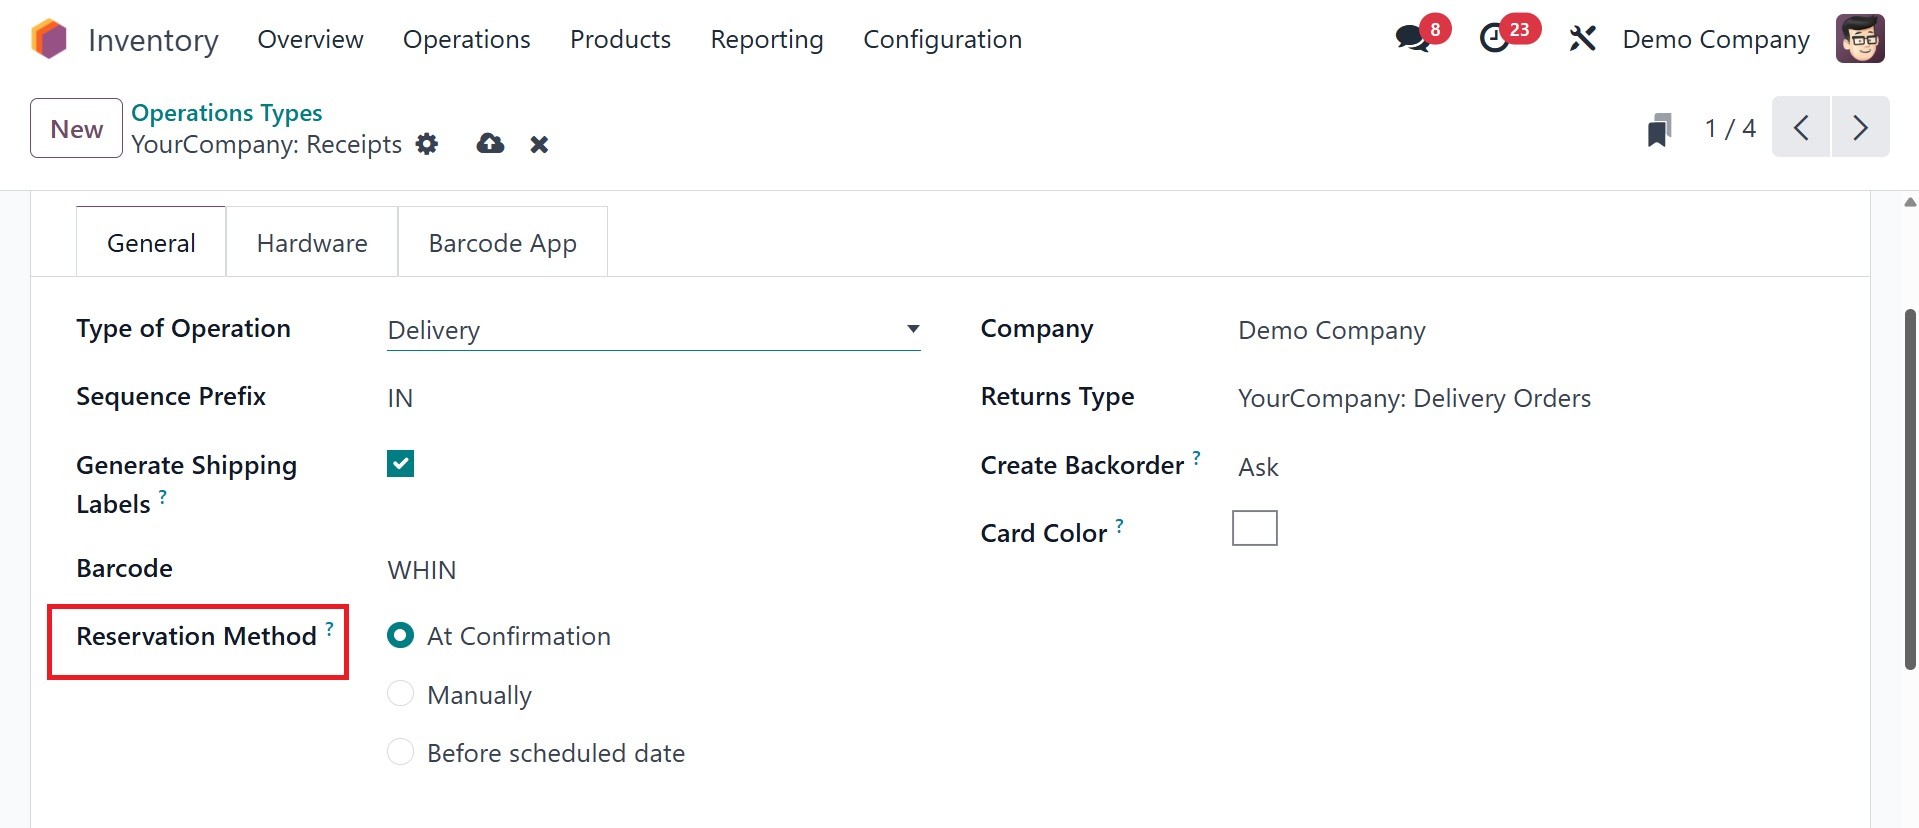Viewport: 1919px width, 828px height.
Task: Click the bookmark icon near the pager
Action: tap(1659, 129)
